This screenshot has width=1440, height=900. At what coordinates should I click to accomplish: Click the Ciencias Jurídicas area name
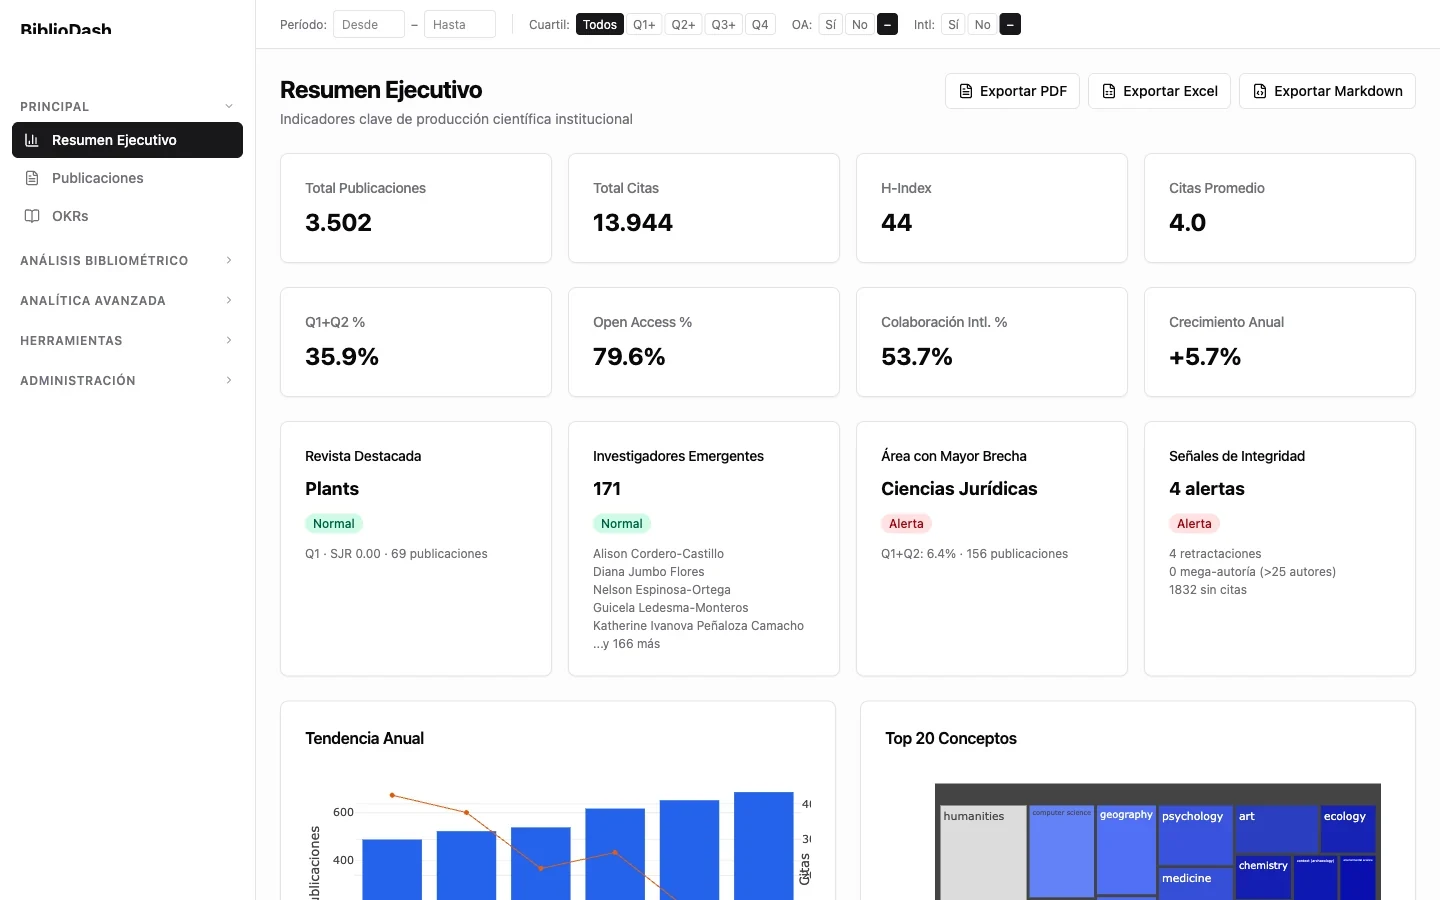[959, 489]
